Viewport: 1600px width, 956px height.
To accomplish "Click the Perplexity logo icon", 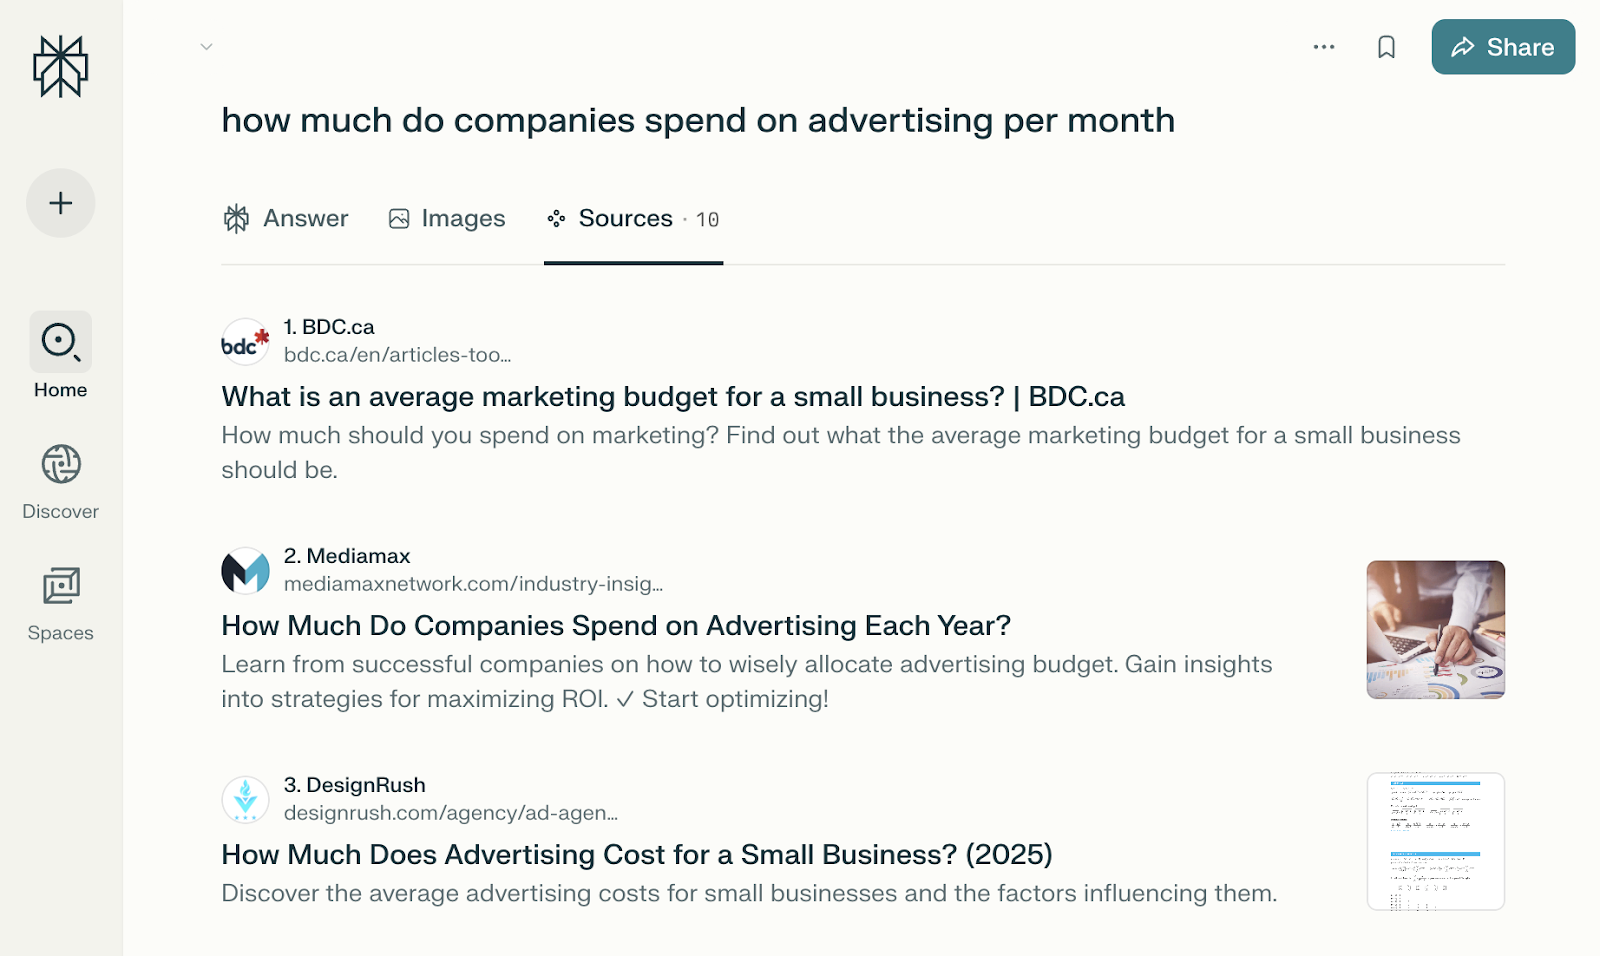I will coord(61,67).
